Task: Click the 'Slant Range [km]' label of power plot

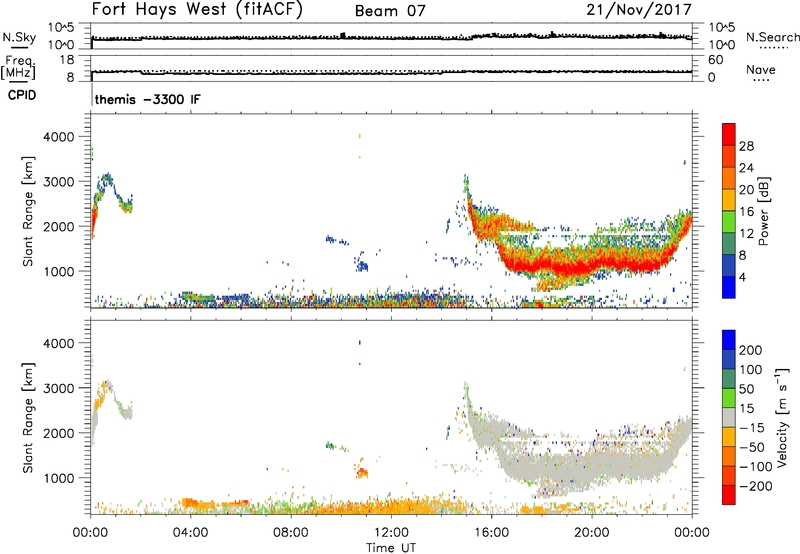Action: click(28, 211)
